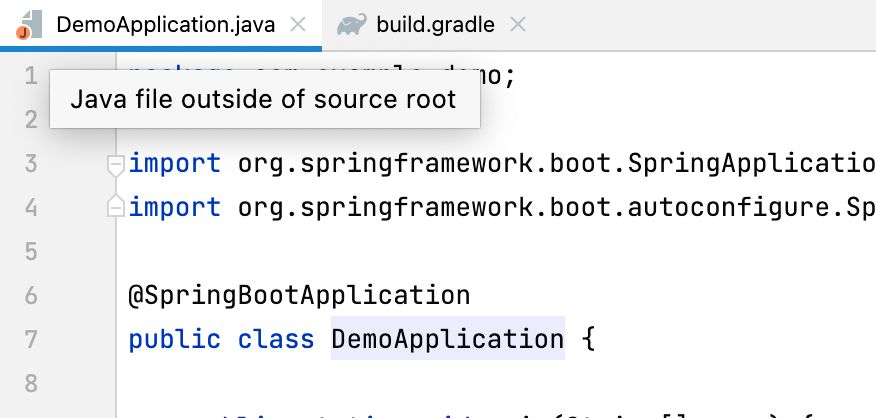This screenshot has width=876, height=418.
Task: Click the highlighted DemoApplication class name
Action: coord(448,338)
